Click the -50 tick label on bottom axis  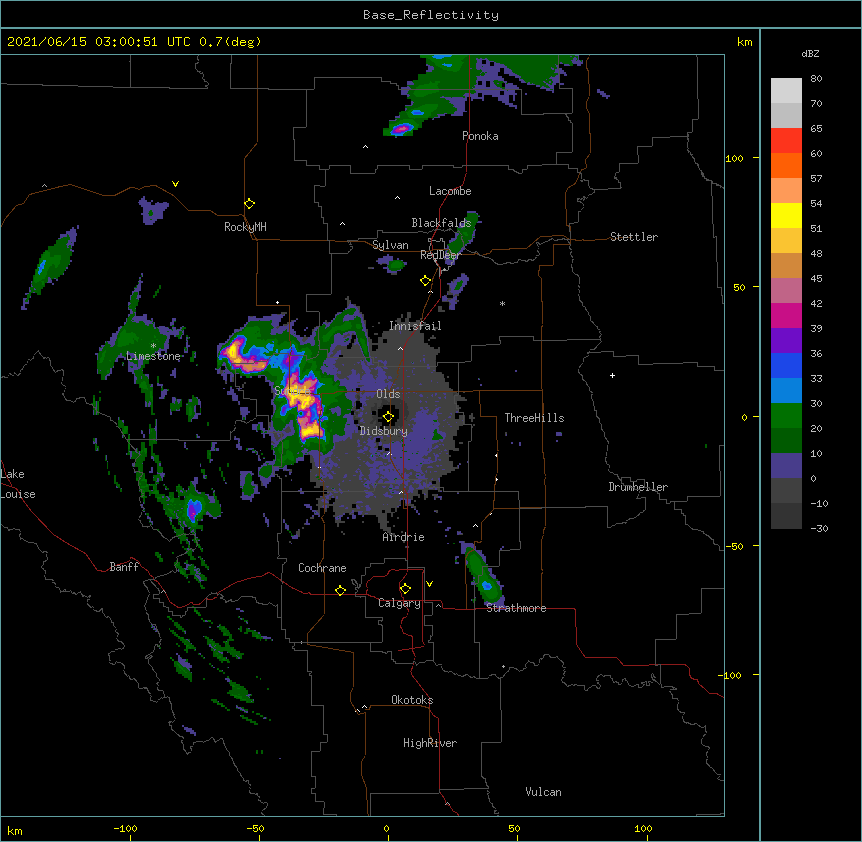255,828
